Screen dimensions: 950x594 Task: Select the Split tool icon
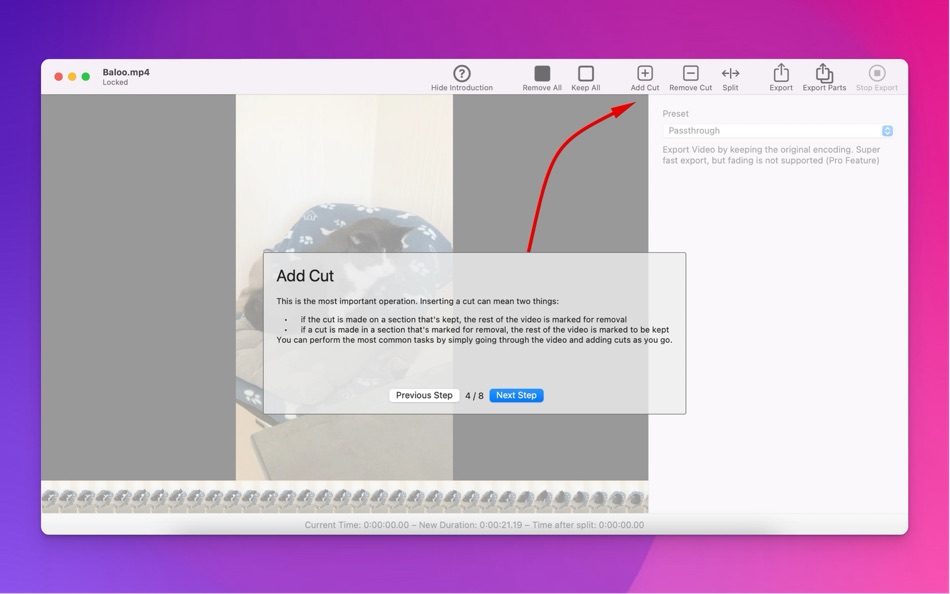tap(730, 73)
